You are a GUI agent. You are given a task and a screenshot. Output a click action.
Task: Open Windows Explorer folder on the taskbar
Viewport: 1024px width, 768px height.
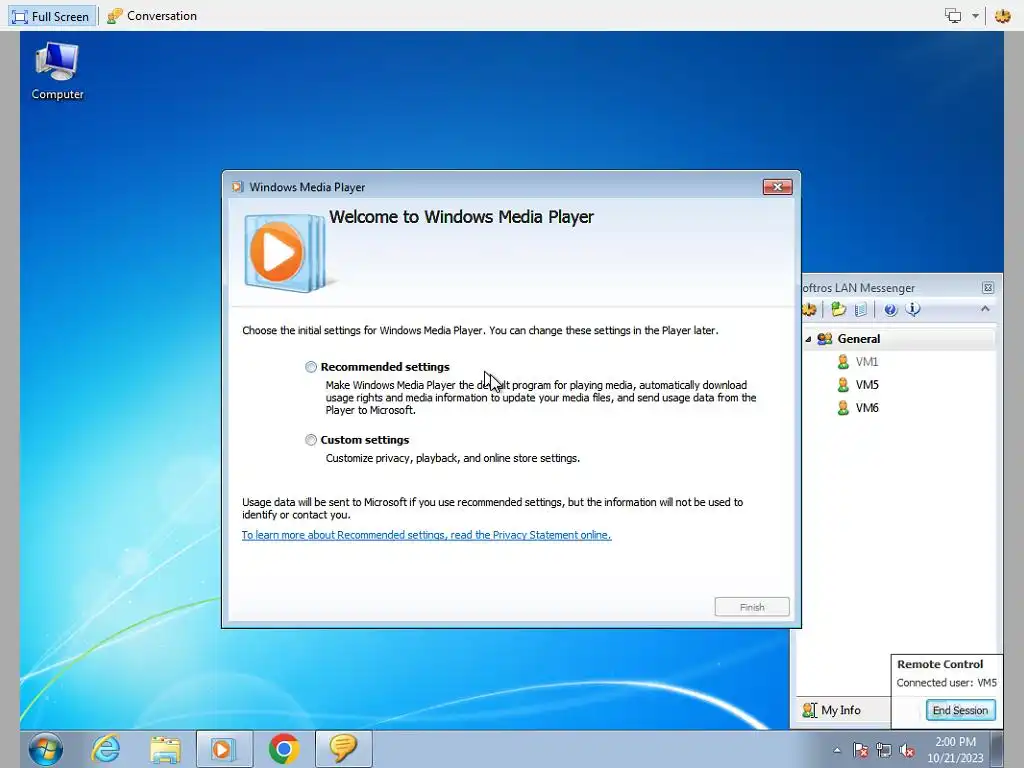point(165,748)
